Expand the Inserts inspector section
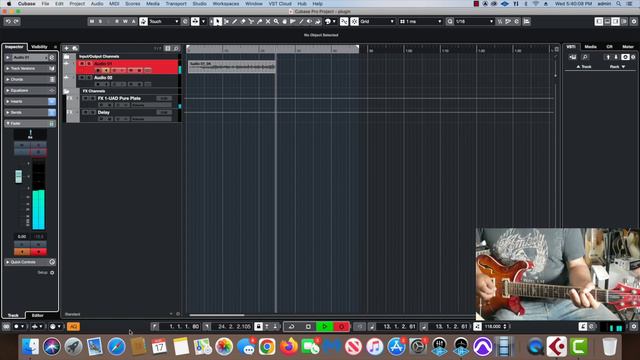This screenshot has width=640, height=360. pos(30,102)
